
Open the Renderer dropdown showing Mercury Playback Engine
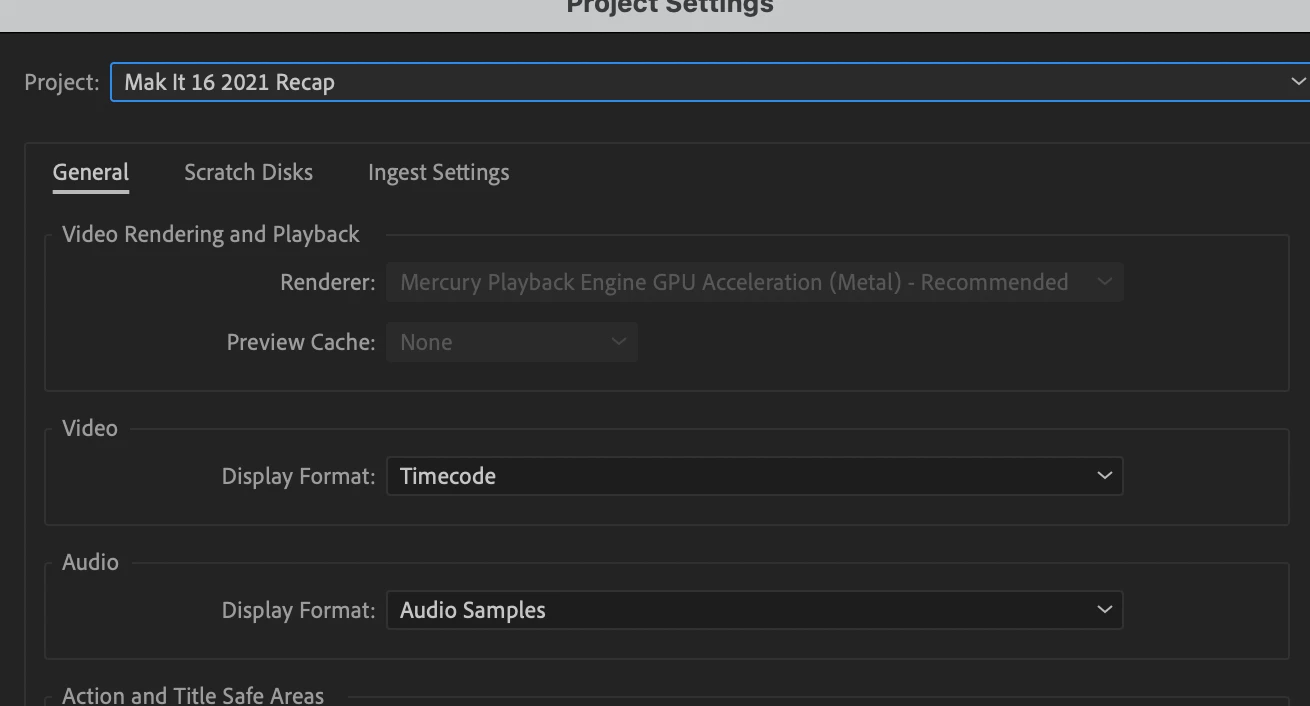740,282
